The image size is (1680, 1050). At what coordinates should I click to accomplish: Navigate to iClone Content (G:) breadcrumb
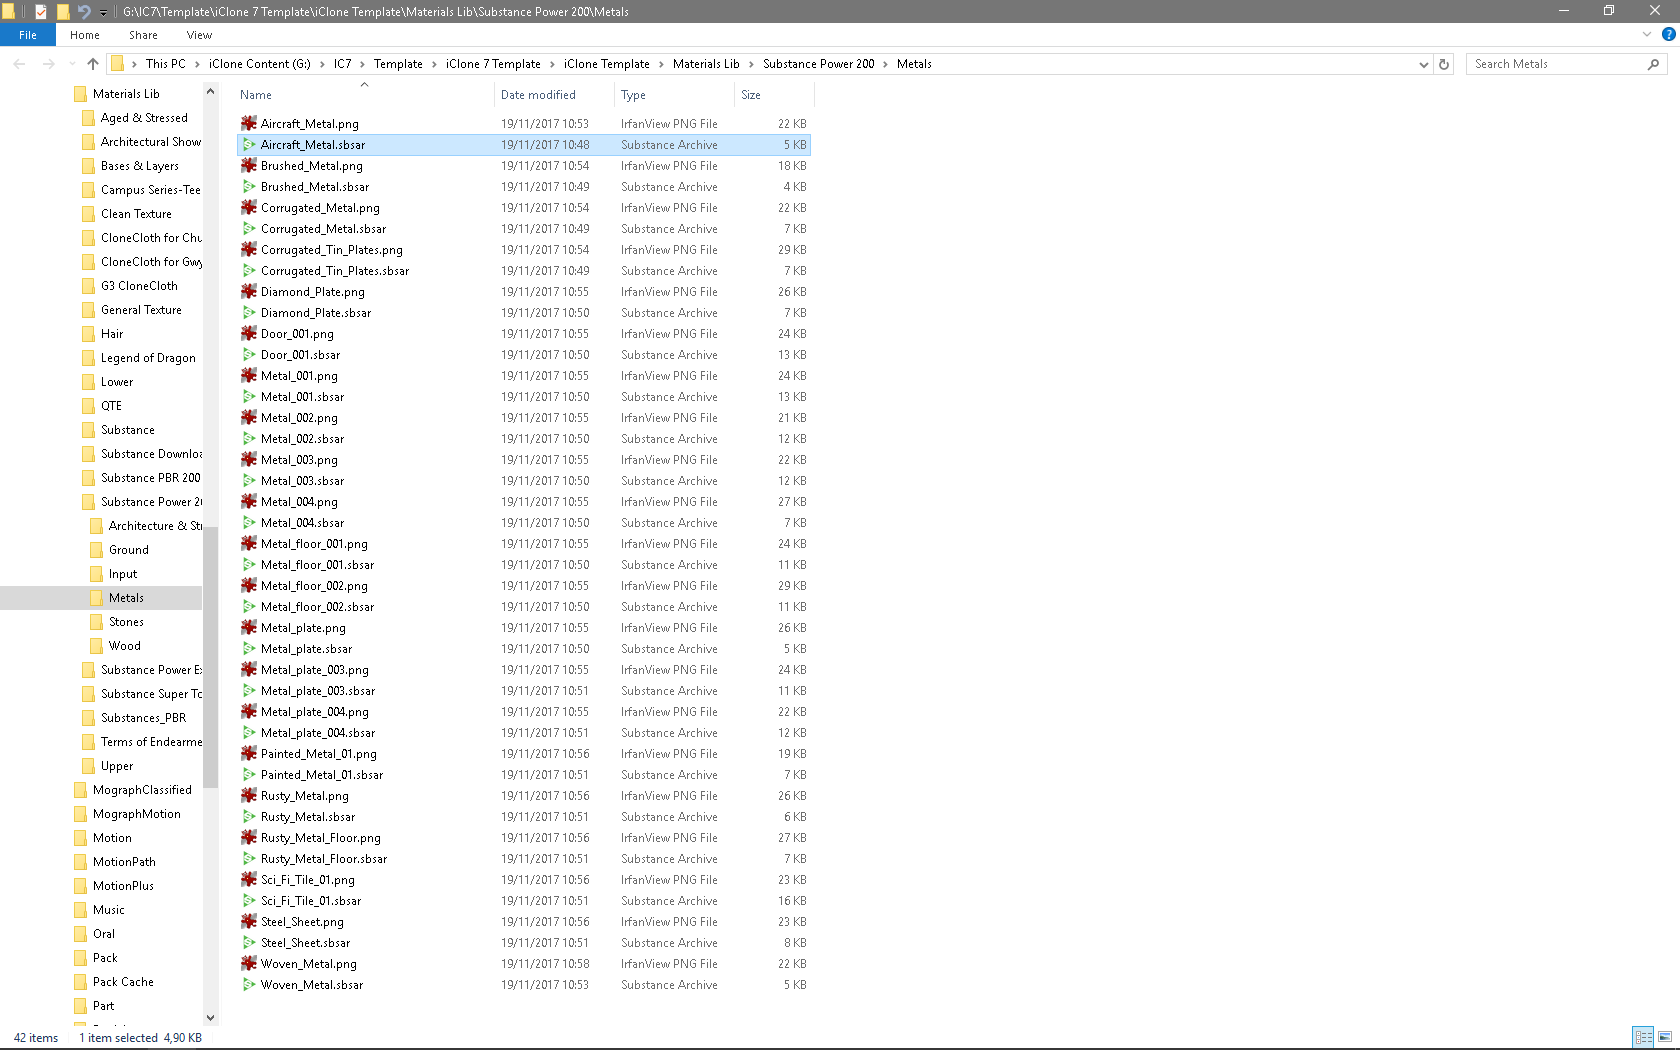(260, 64)
